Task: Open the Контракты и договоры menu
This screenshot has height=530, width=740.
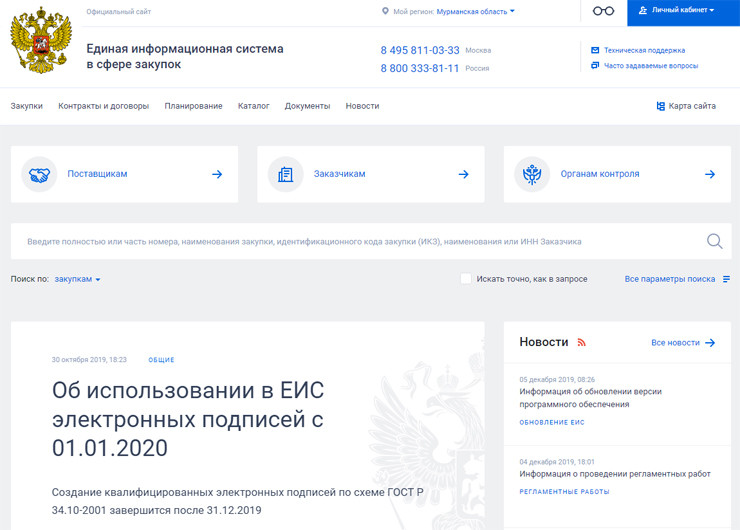Action: pos(103,106)
